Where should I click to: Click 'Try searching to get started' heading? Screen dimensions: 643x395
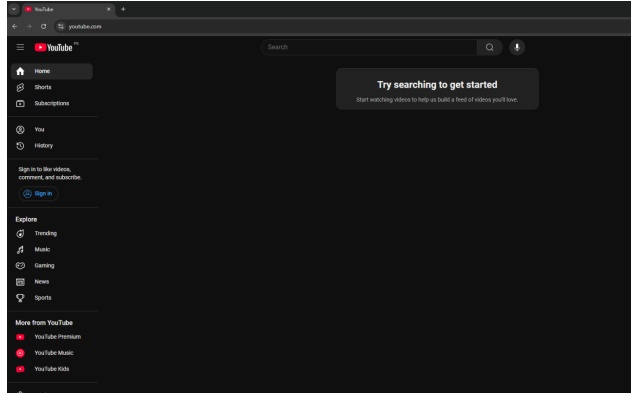coord(437,85)
